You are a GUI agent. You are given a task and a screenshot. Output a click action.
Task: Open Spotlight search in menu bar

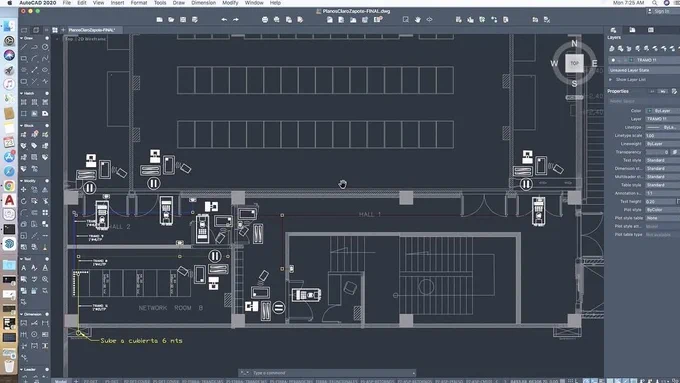pos(654,3)
